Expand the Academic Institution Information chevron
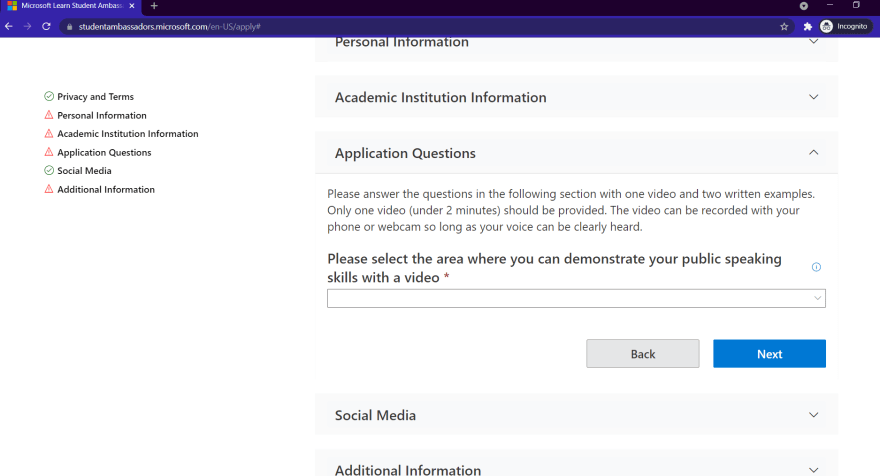Screen dimensions: 880x476 (813, 97)
